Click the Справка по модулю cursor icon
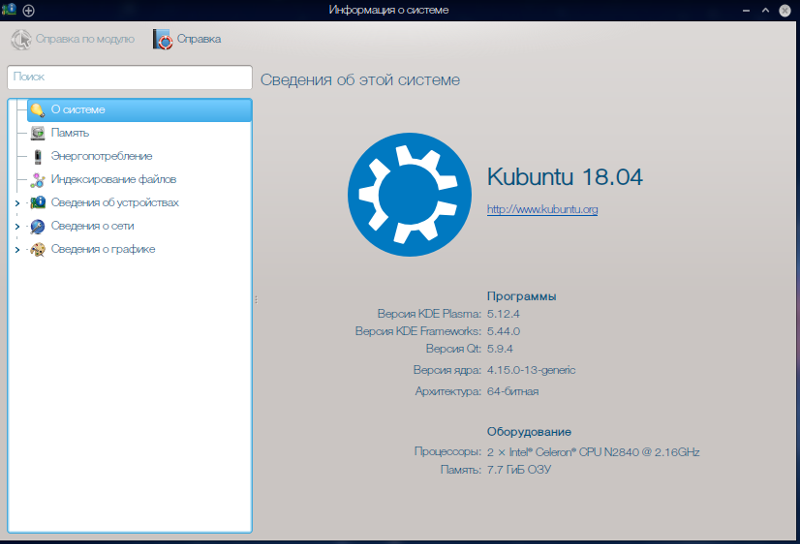The image size is (800, 544). pos(21,39)
